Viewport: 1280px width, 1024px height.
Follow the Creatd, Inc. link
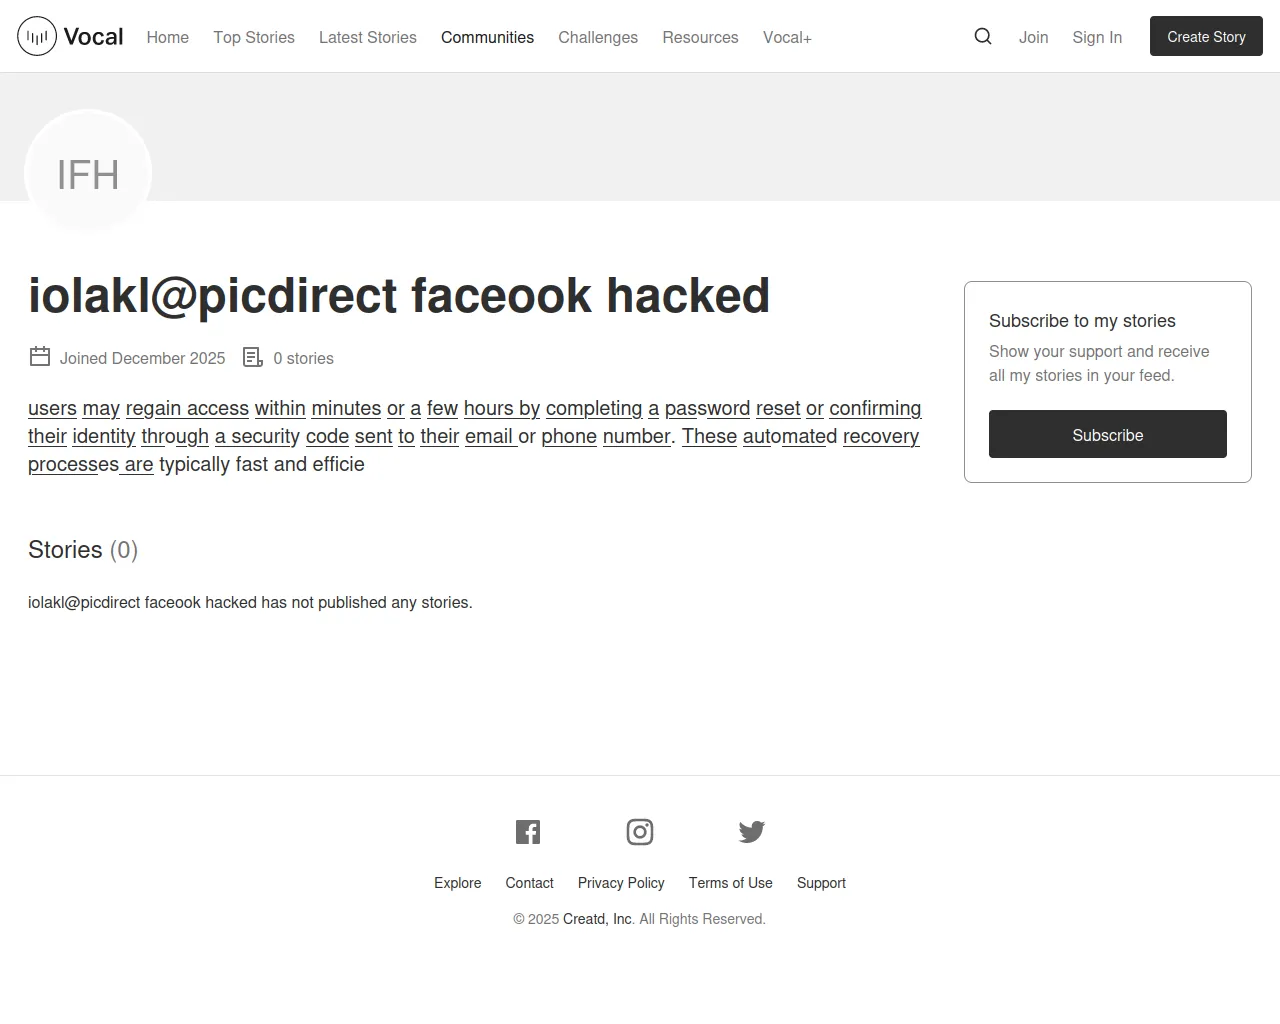click(598, 919)
